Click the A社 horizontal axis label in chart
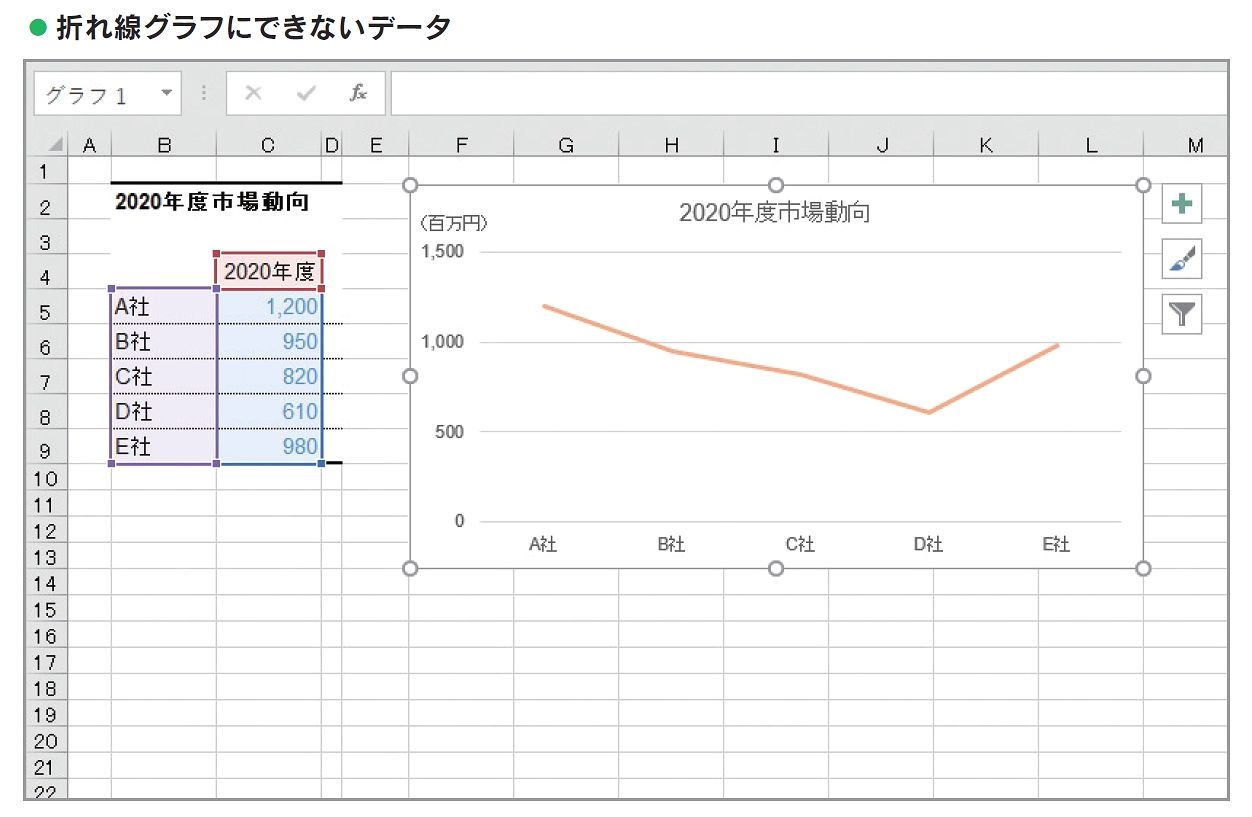This screenshot has height=817, width=1252. pos(542,545)
